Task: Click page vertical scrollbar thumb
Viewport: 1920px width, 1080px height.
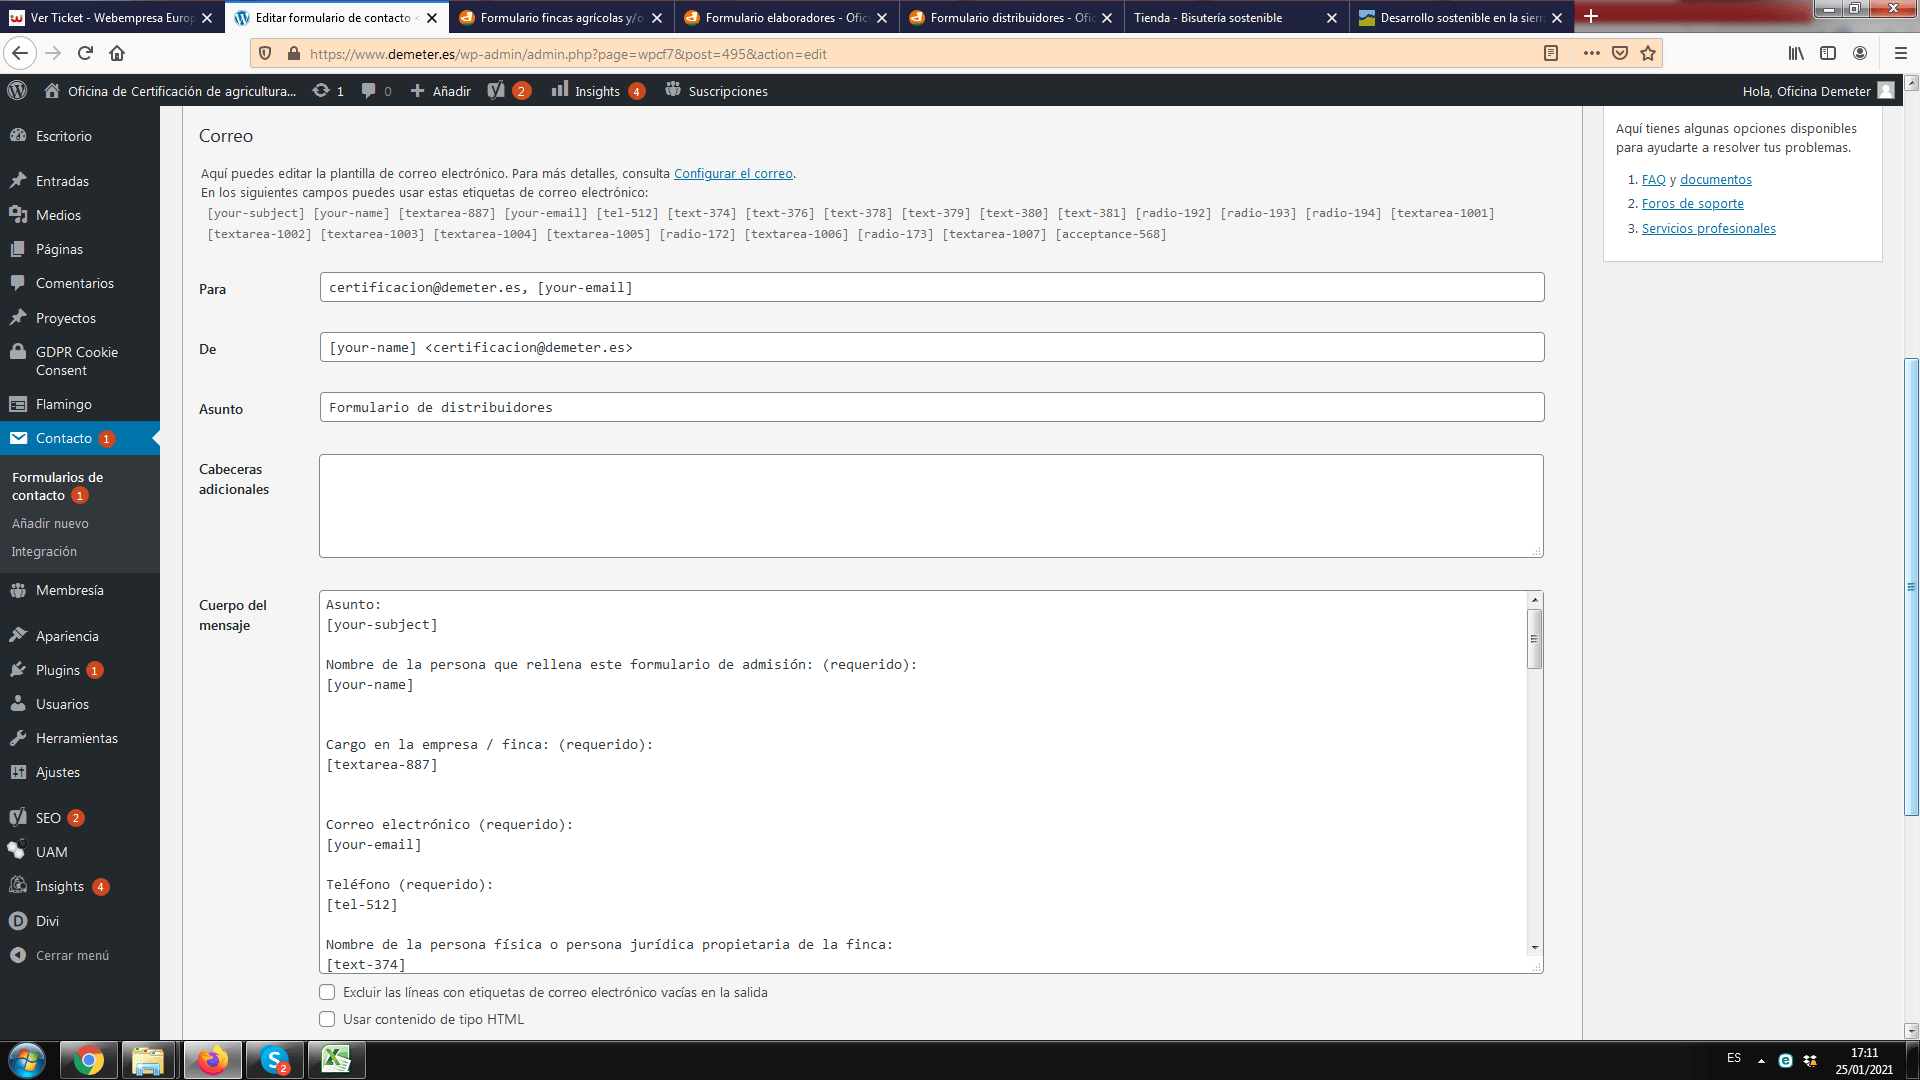Action: [1911, 587]
